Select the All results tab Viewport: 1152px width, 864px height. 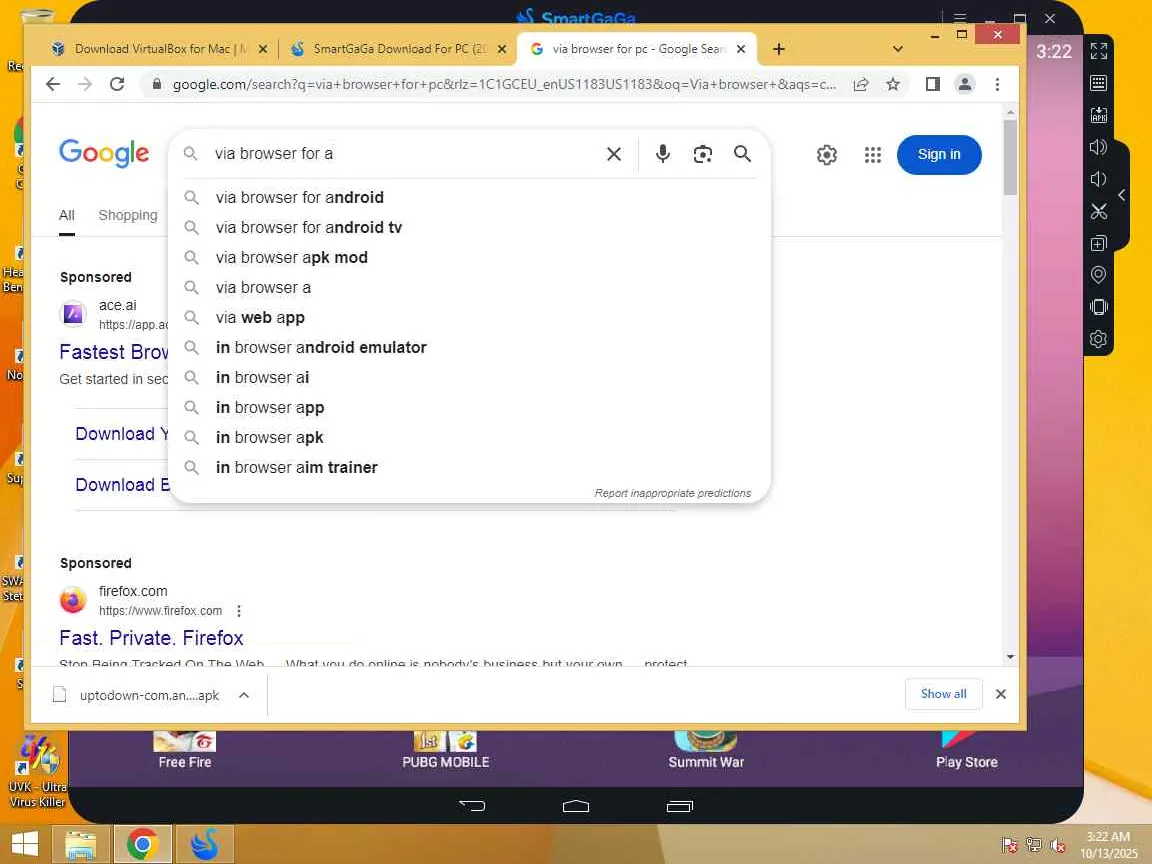67,215
